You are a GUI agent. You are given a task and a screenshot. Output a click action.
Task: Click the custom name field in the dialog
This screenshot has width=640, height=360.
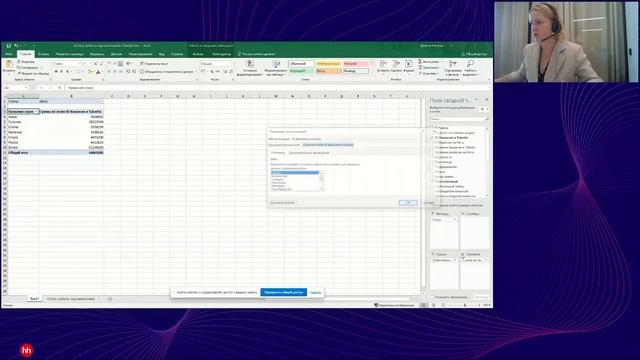click(x=328, y=145)
